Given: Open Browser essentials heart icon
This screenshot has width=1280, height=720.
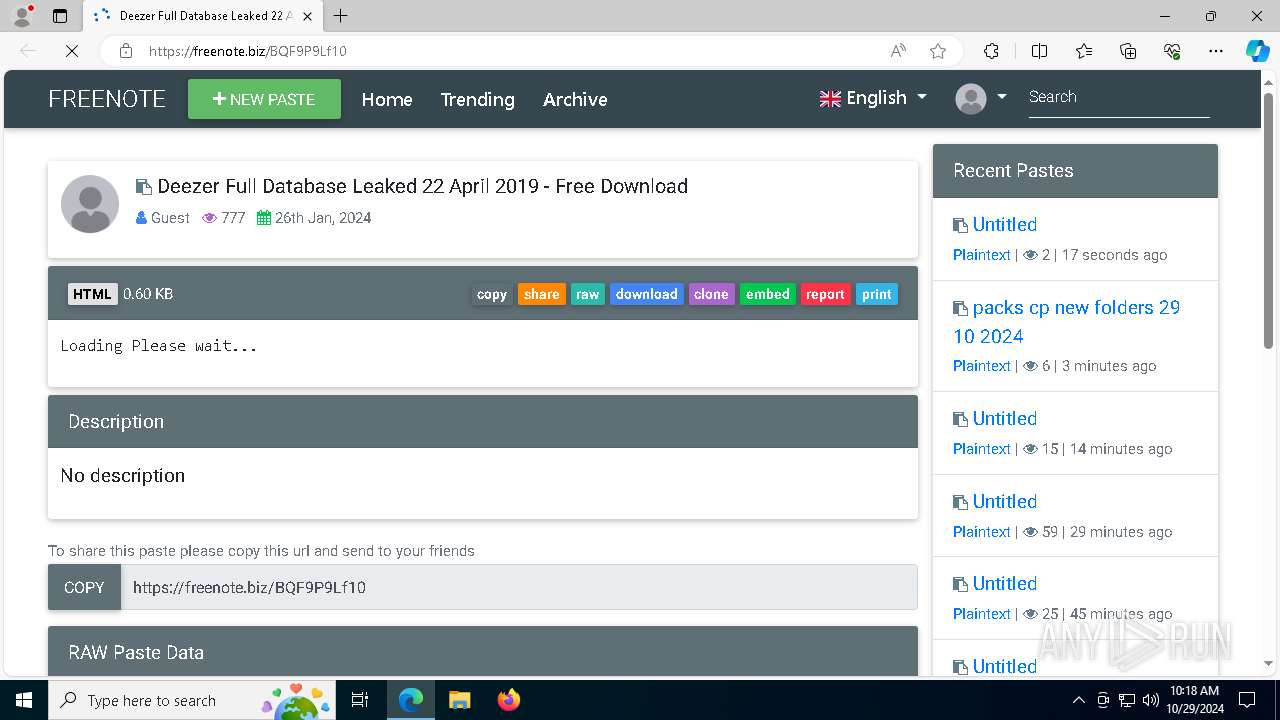Looking at the screenshot, I should pos(1172,51).
